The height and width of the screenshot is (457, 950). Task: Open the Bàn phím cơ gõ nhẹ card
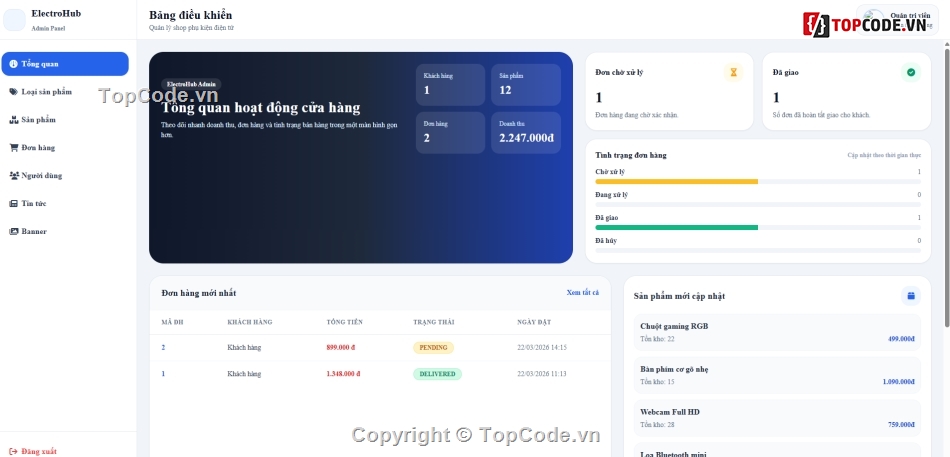point(777,375)
